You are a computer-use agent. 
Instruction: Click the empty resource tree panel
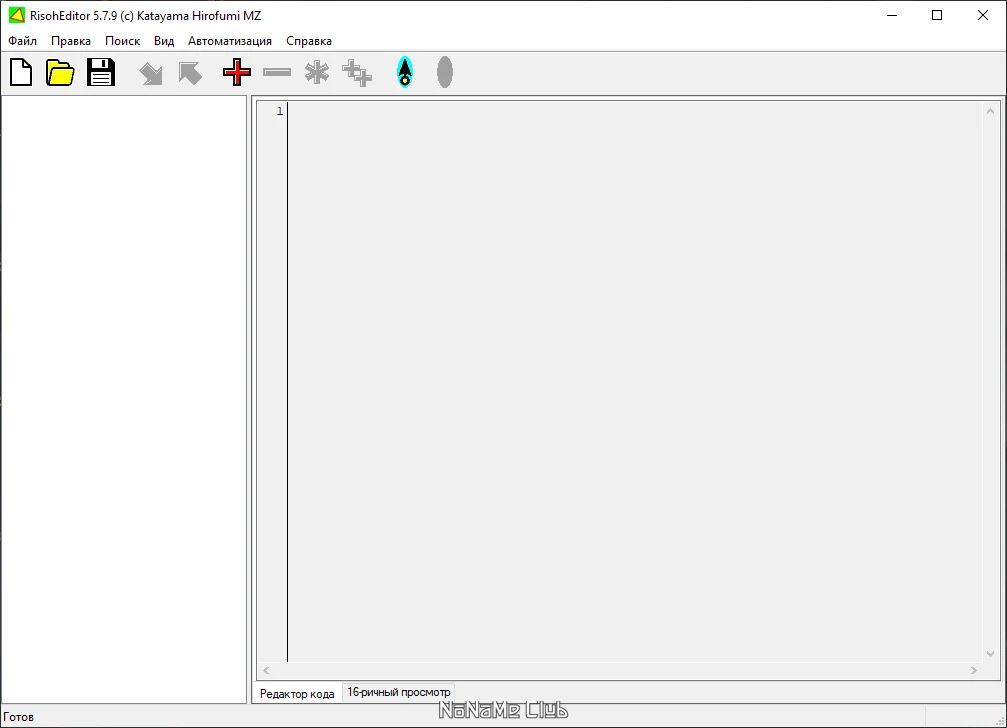coord(124,399)
